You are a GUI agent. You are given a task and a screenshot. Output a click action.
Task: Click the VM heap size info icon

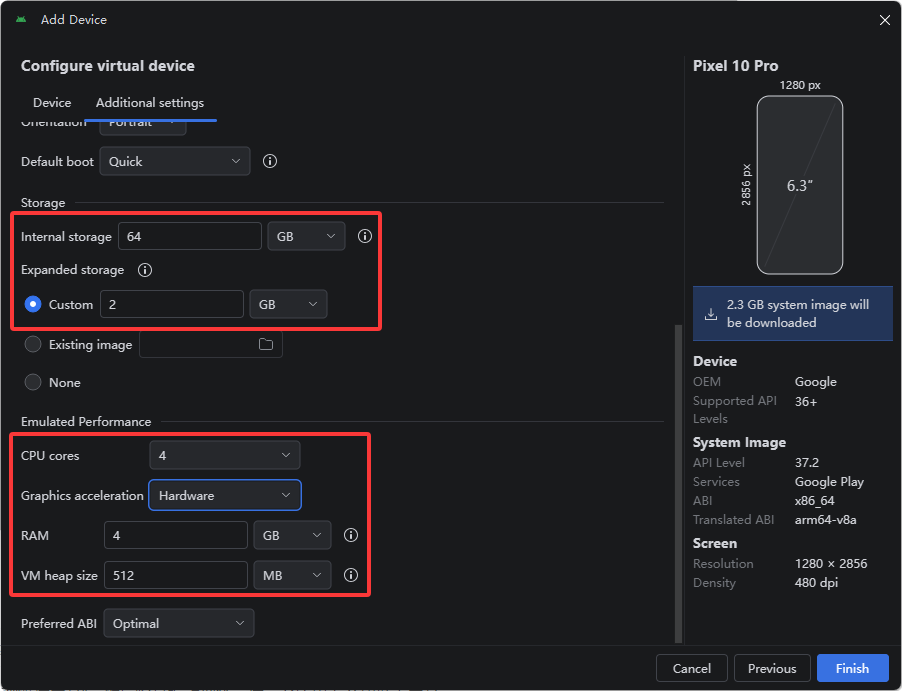[x=351, y=575]
